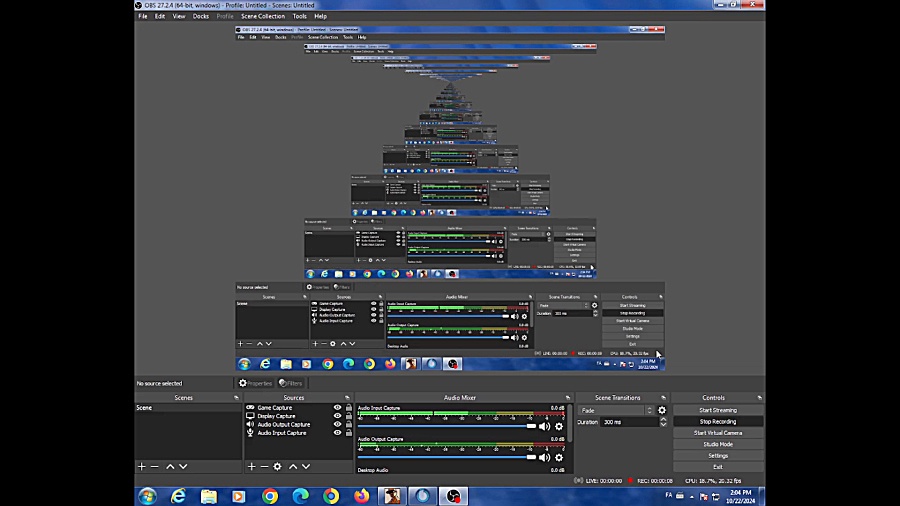
Task: Lock the Game Capture source
Action: tap(348, 407)
